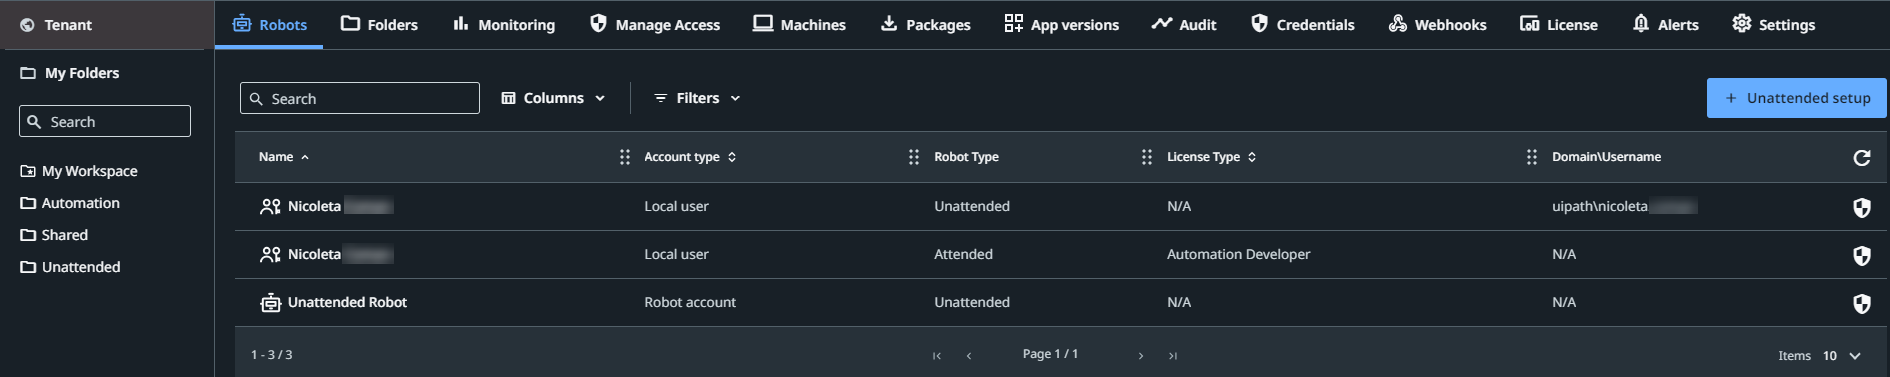Click shield icon for Unattended Robot row
The image size is (1890, 377).
pyautogui.click(x=1862, y=303)
